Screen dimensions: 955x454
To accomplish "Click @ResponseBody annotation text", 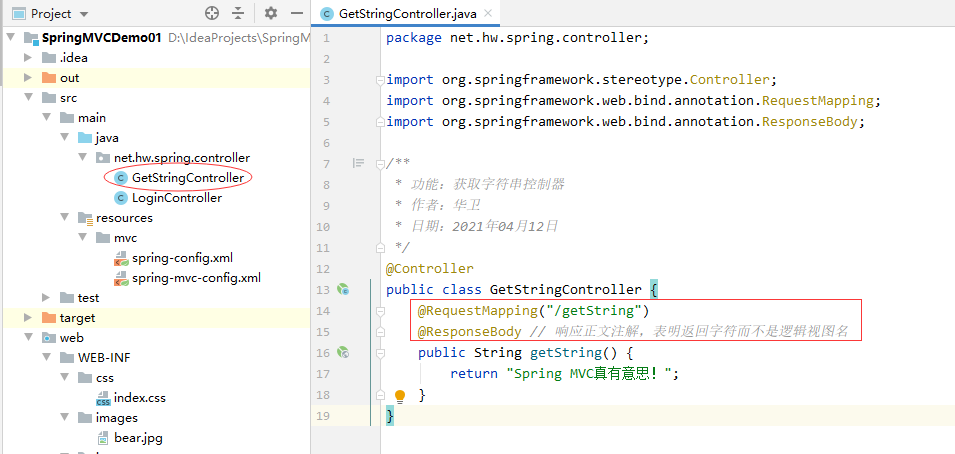I will click(470, 332).
